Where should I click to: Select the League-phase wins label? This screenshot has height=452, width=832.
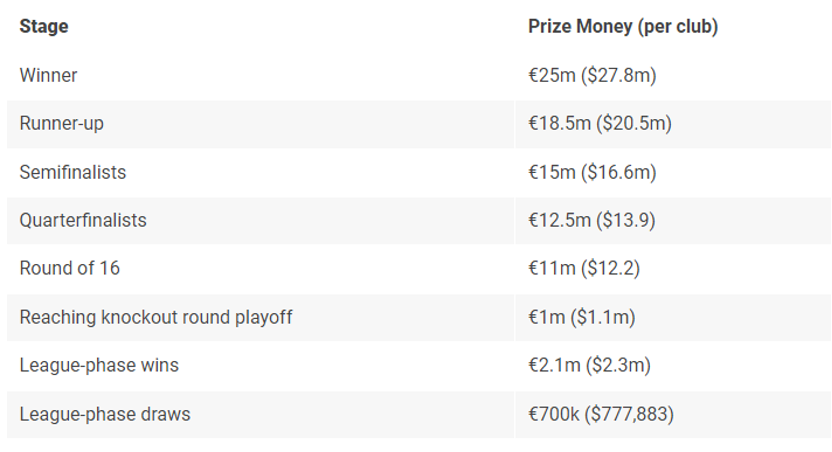point(99,366)
